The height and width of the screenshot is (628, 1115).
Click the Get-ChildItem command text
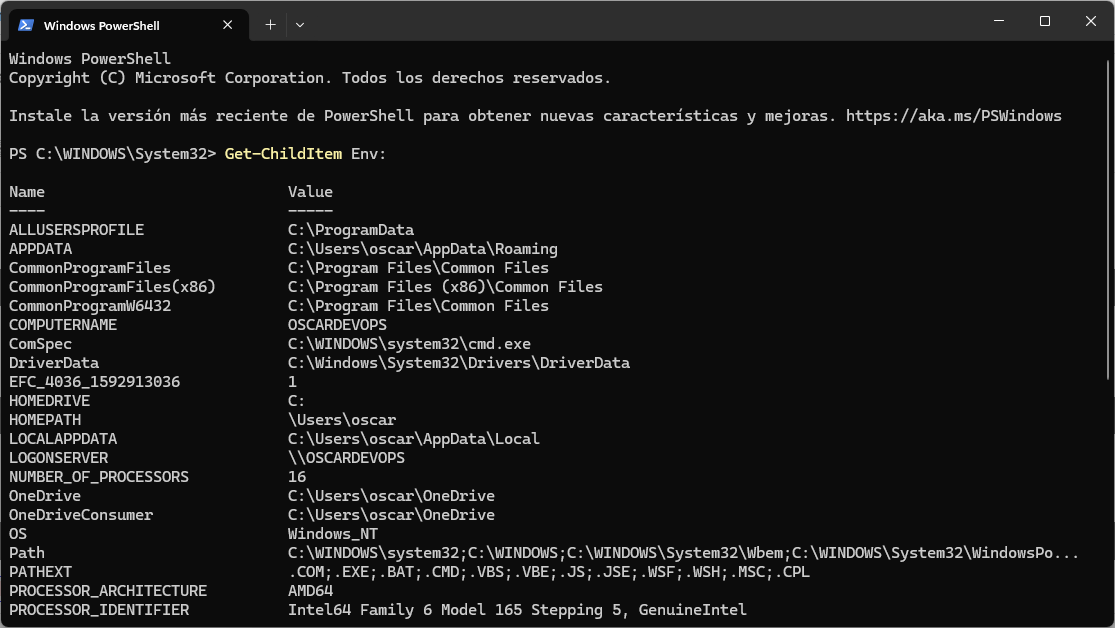click(283, 154)
